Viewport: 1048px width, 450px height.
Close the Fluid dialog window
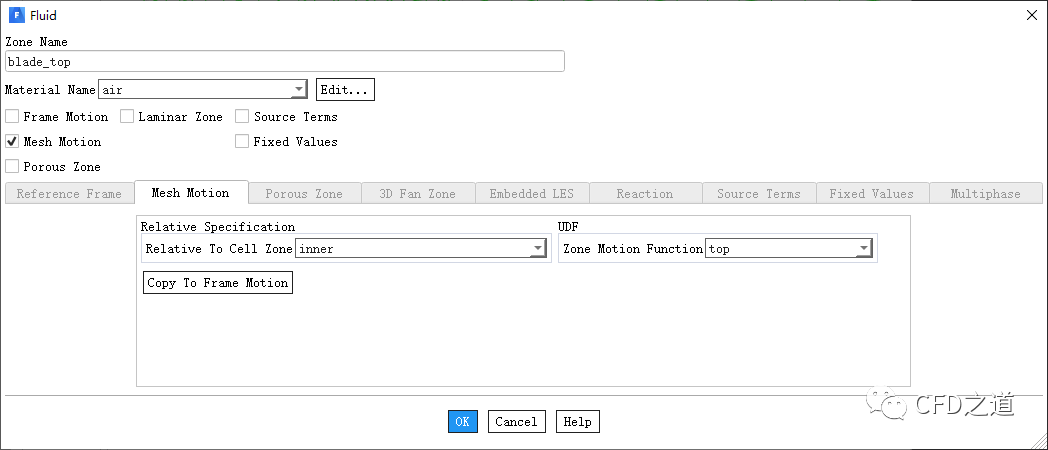click(1032, 14)
